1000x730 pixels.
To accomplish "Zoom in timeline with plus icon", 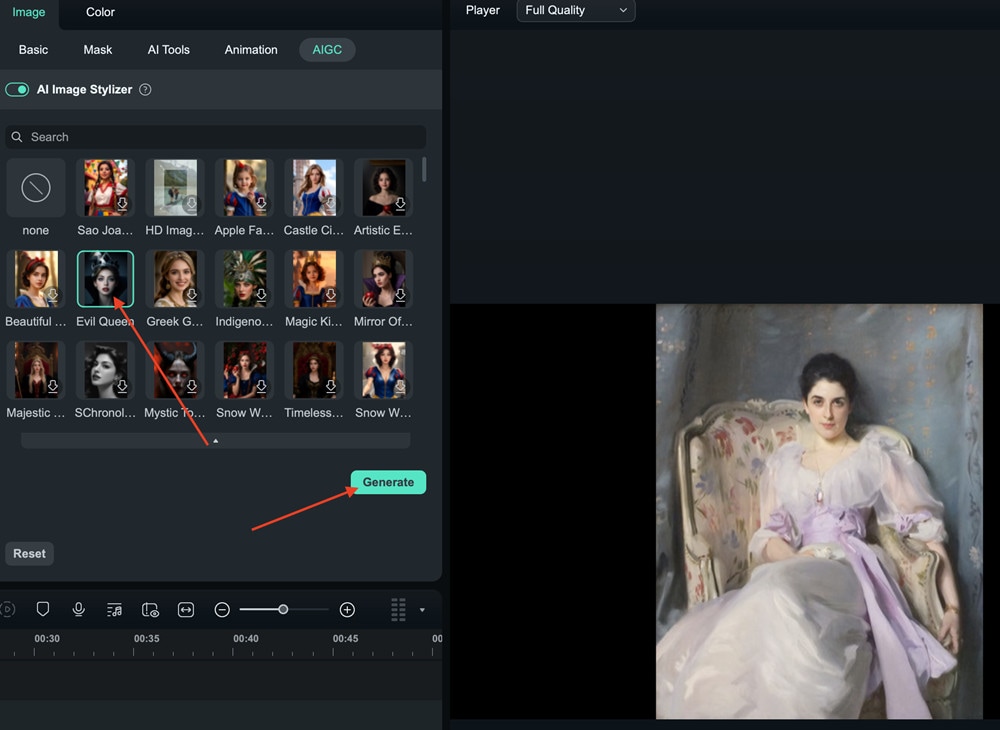I will [x=347, y=610].
